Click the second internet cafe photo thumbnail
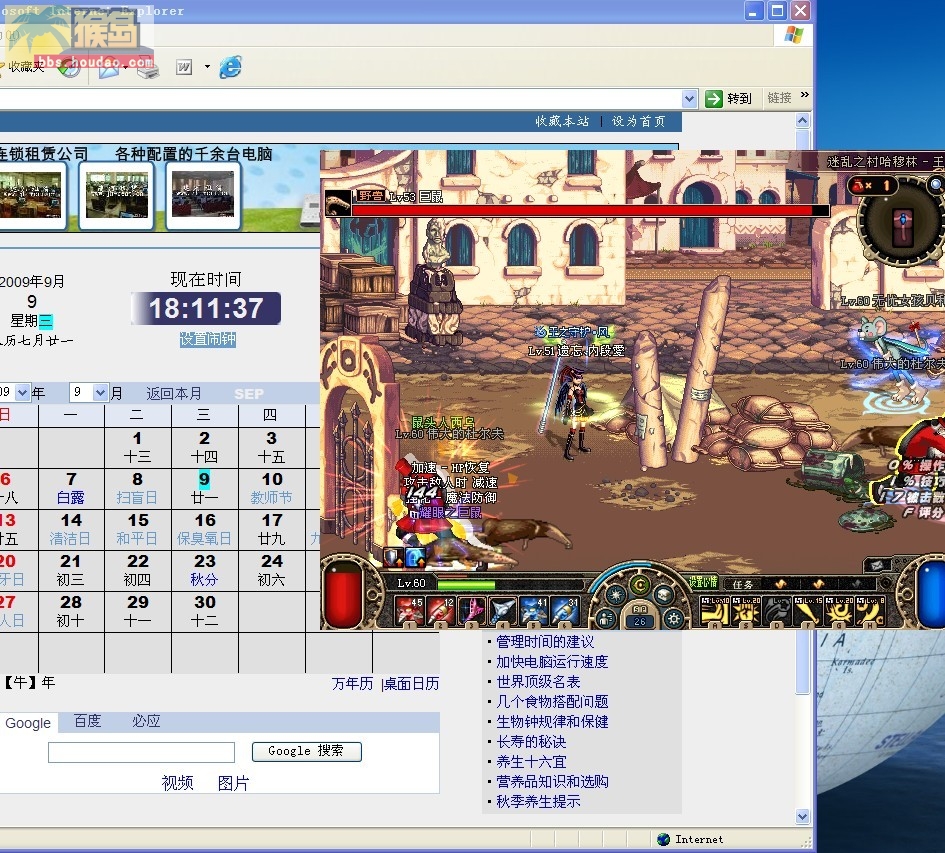 [117, 195]
